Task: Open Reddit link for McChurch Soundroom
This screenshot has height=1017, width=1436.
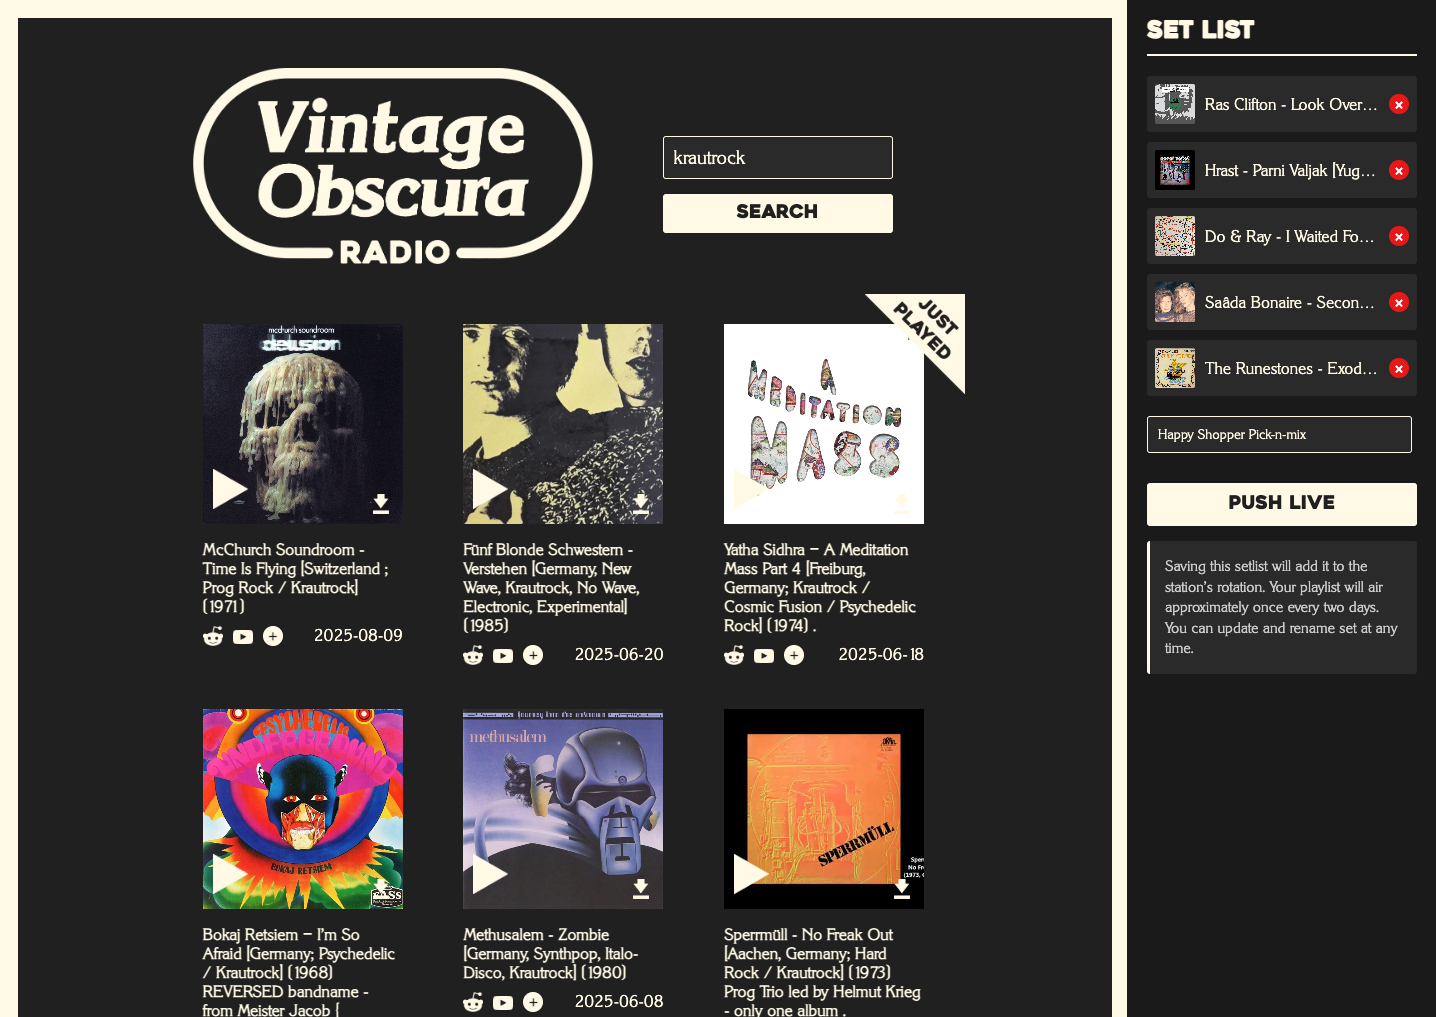Action: (213, 636)
